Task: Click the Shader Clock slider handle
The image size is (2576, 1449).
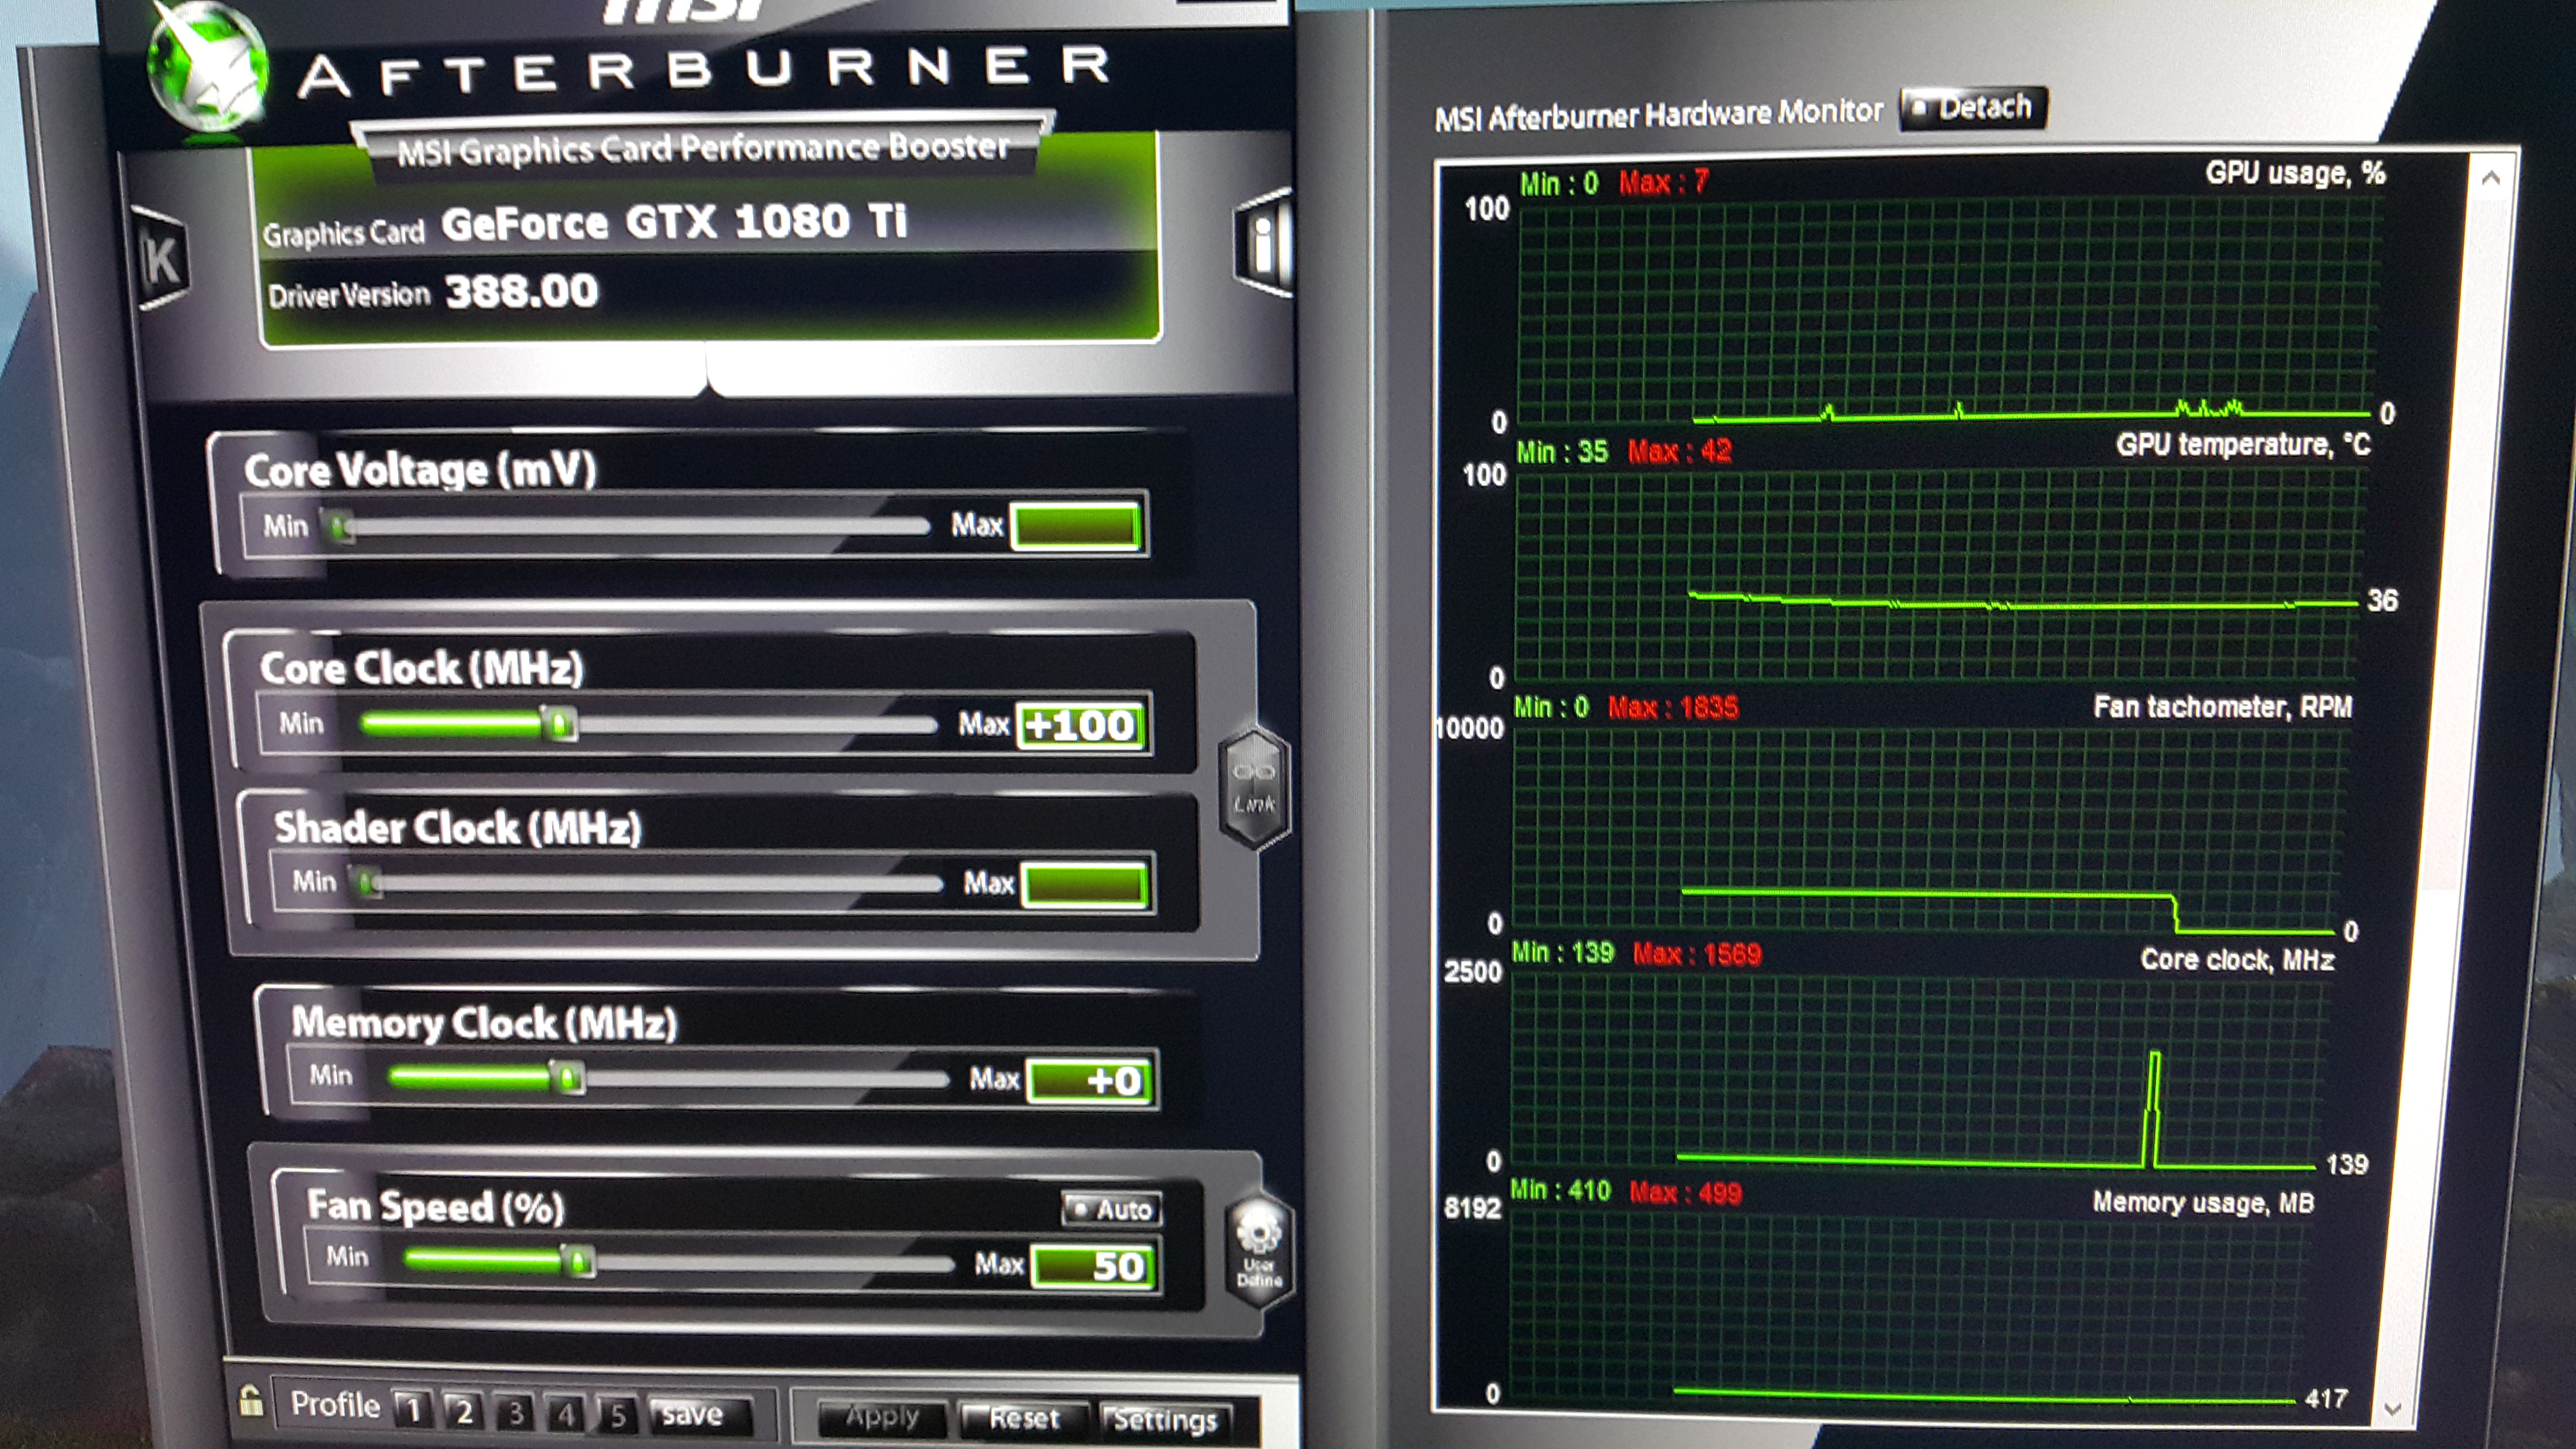Action: point(368,883)
